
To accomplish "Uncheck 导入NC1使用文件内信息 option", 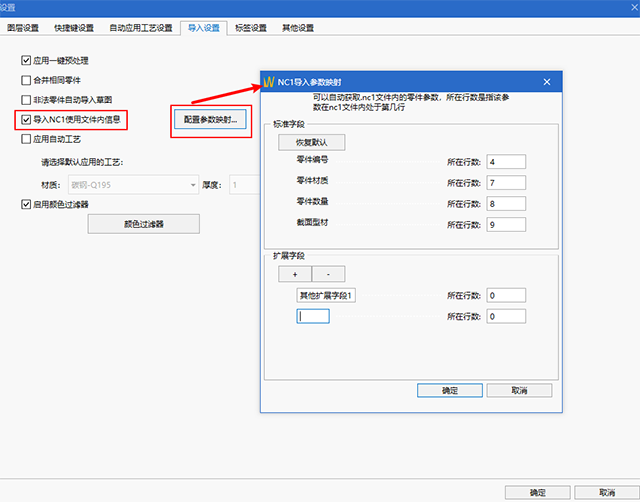I will coord(26,120).
